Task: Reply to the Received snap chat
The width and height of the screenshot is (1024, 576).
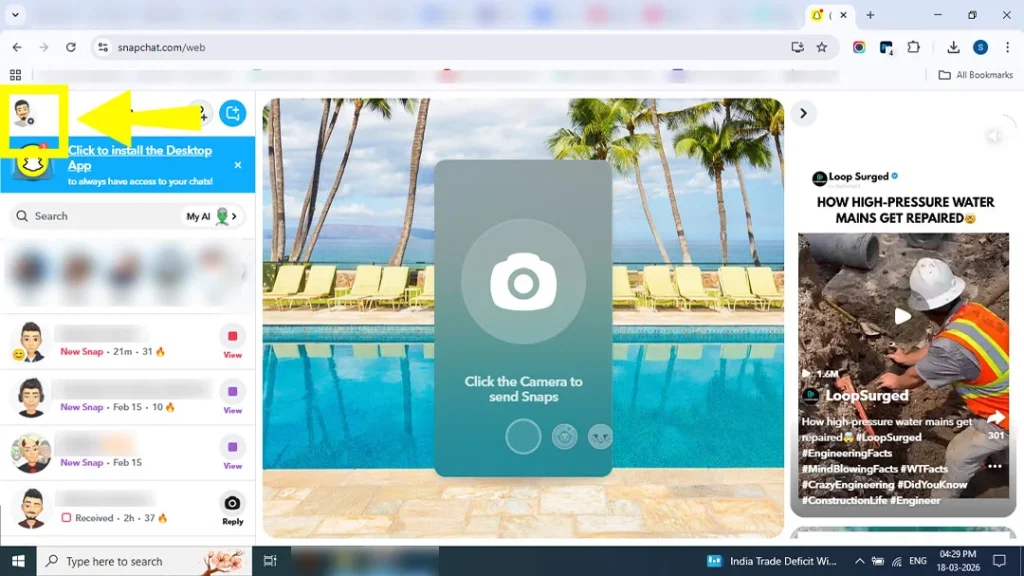Action: coord(232,508)
